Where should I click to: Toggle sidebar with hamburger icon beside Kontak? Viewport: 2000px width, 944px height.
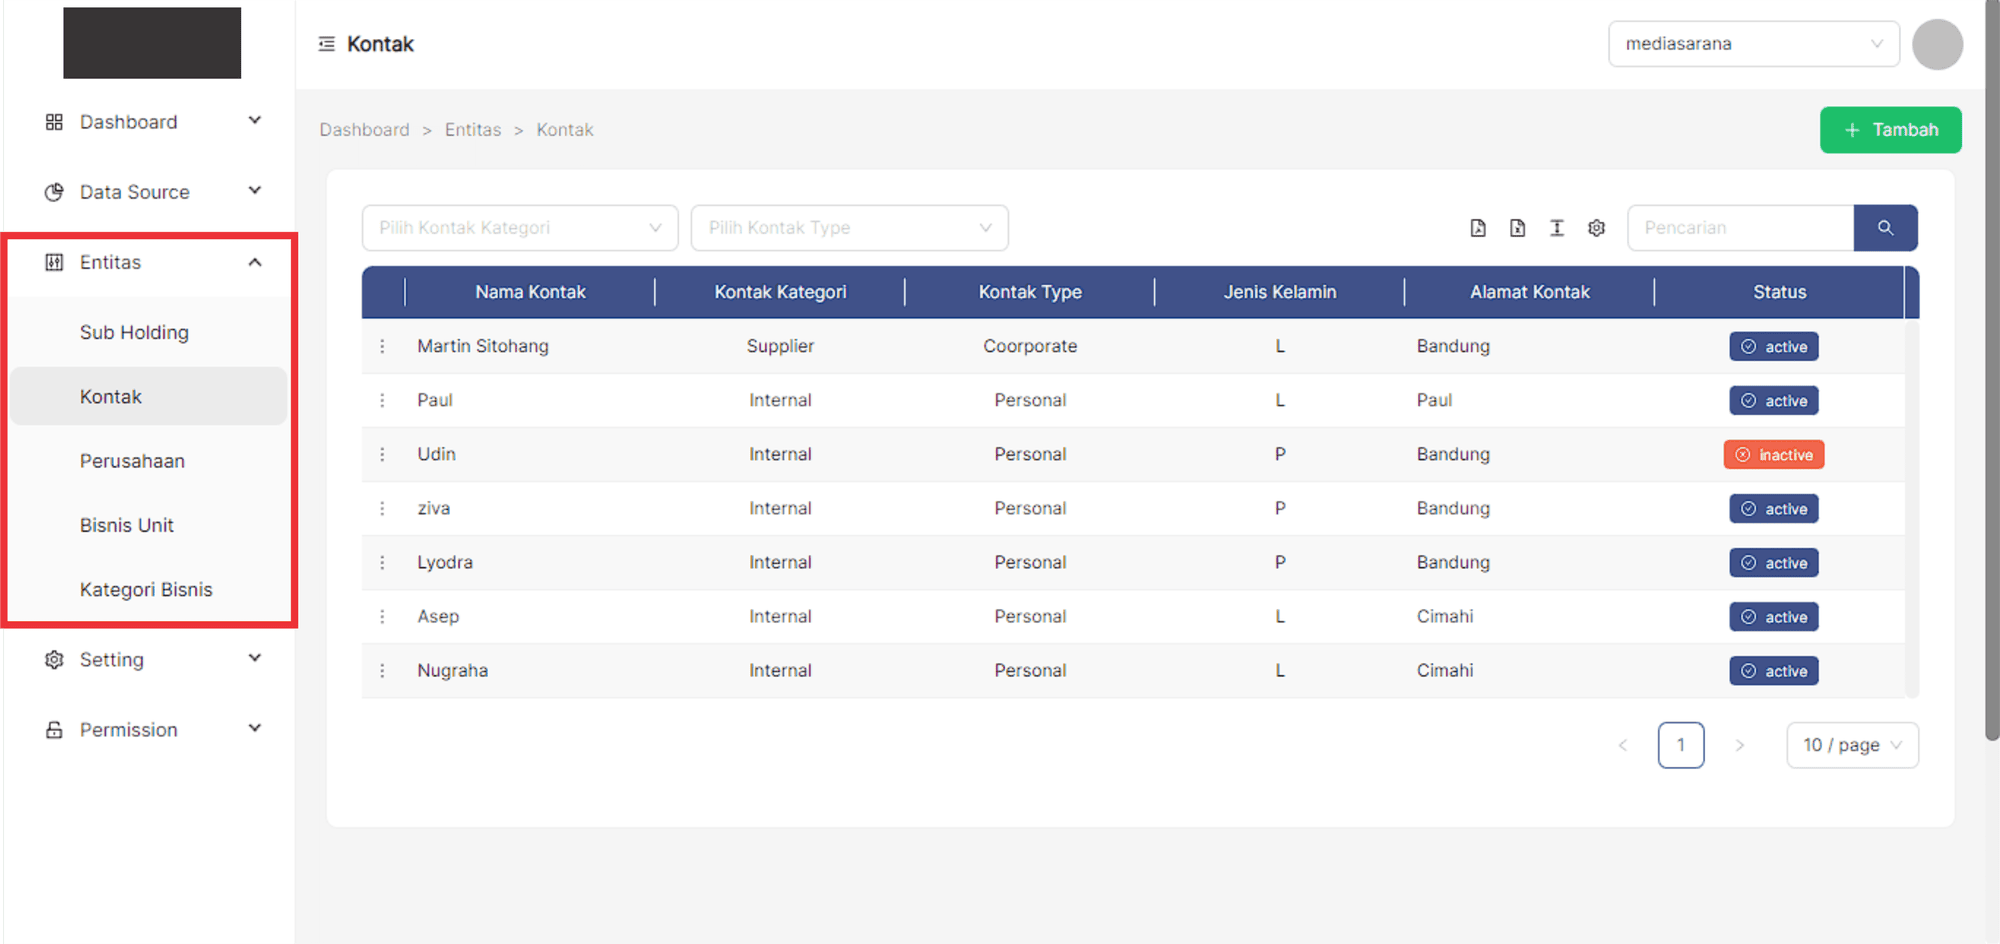[x=326, y=44]
